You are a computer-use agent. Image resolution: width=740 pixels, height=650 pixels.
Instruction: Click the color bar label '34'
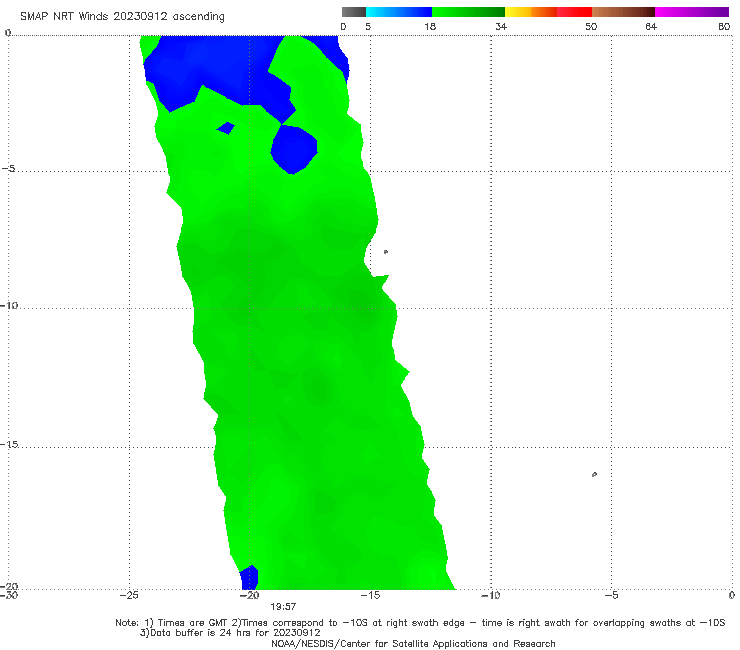click(501, 26)
